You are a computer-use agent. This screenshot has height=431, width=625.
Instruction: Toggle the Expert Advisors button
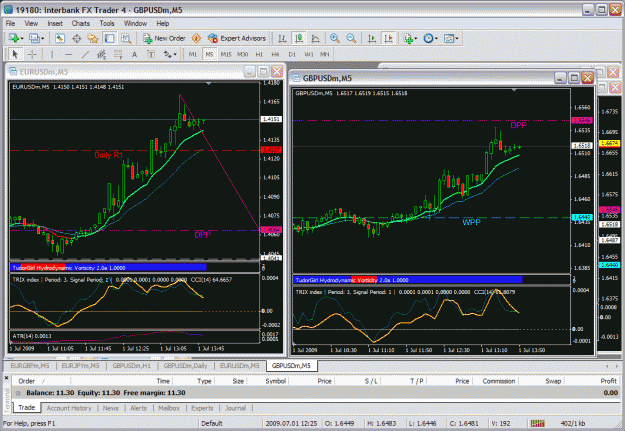[x=237, y=38]
